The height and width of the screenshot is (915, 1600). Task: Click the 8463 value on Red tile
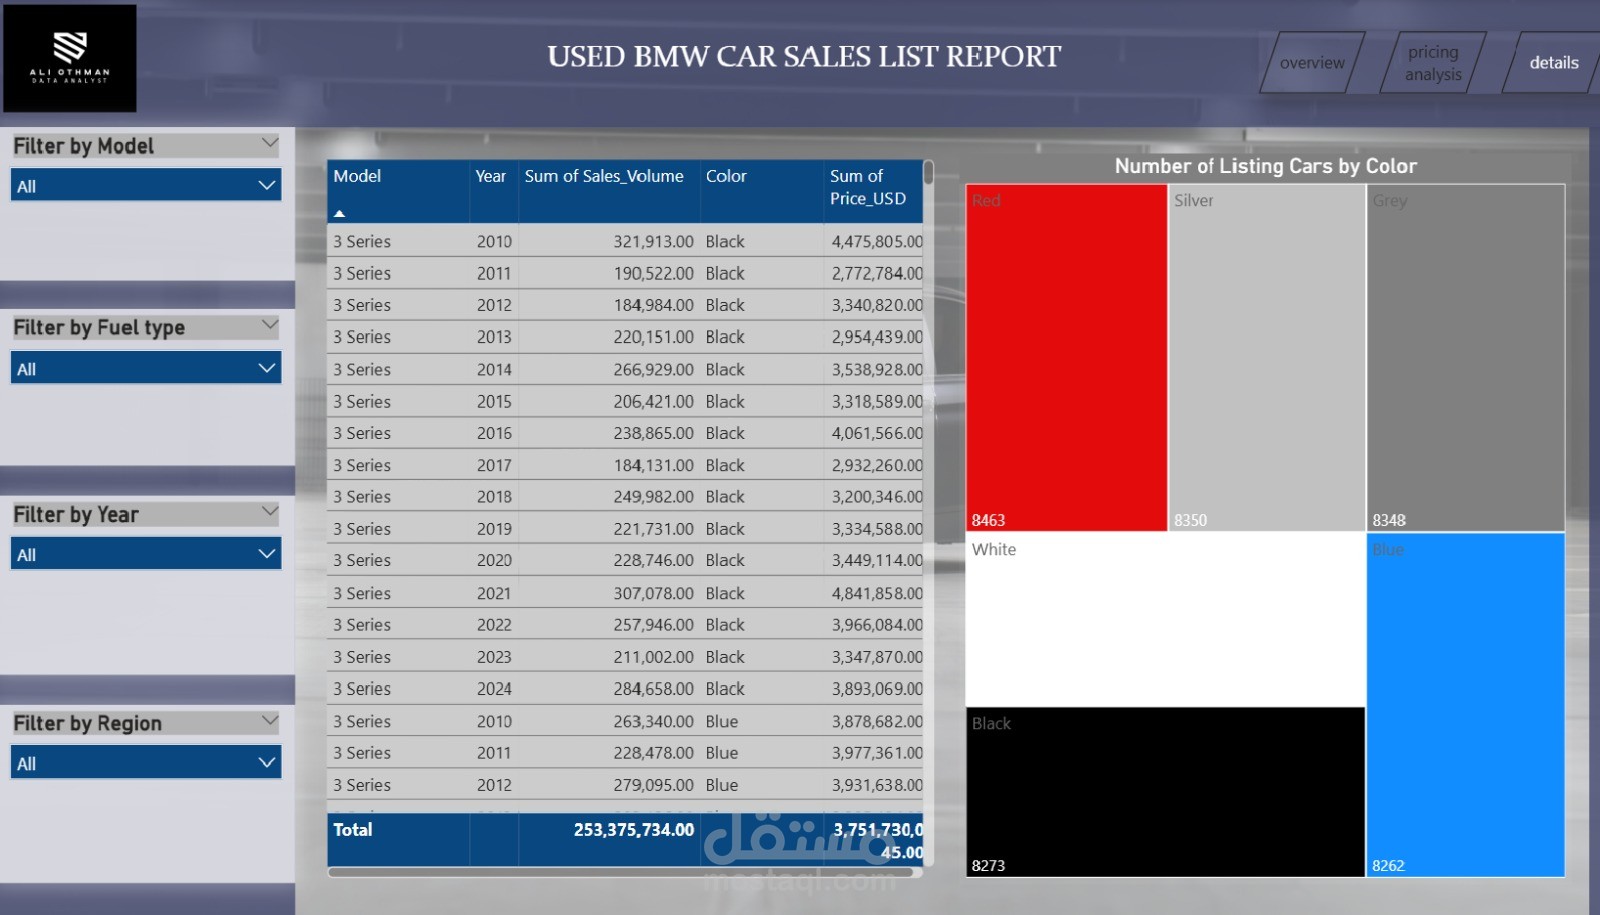(x=988, y=520)
